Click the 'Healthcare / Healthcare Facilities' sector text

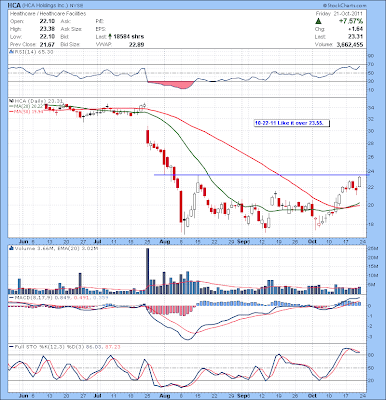pyautogui.click(x=48, y=14)
